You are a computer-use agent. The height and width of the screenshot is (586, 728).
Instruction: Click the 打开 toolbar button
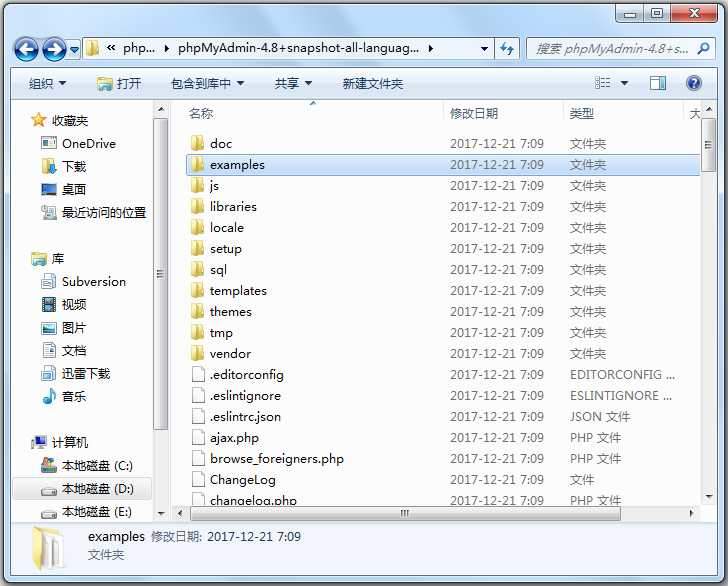pos(119,84)
